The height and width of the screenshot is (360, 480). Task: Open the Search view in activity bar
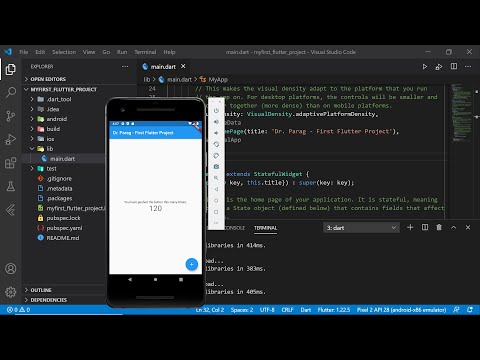(x=11, y=92)
